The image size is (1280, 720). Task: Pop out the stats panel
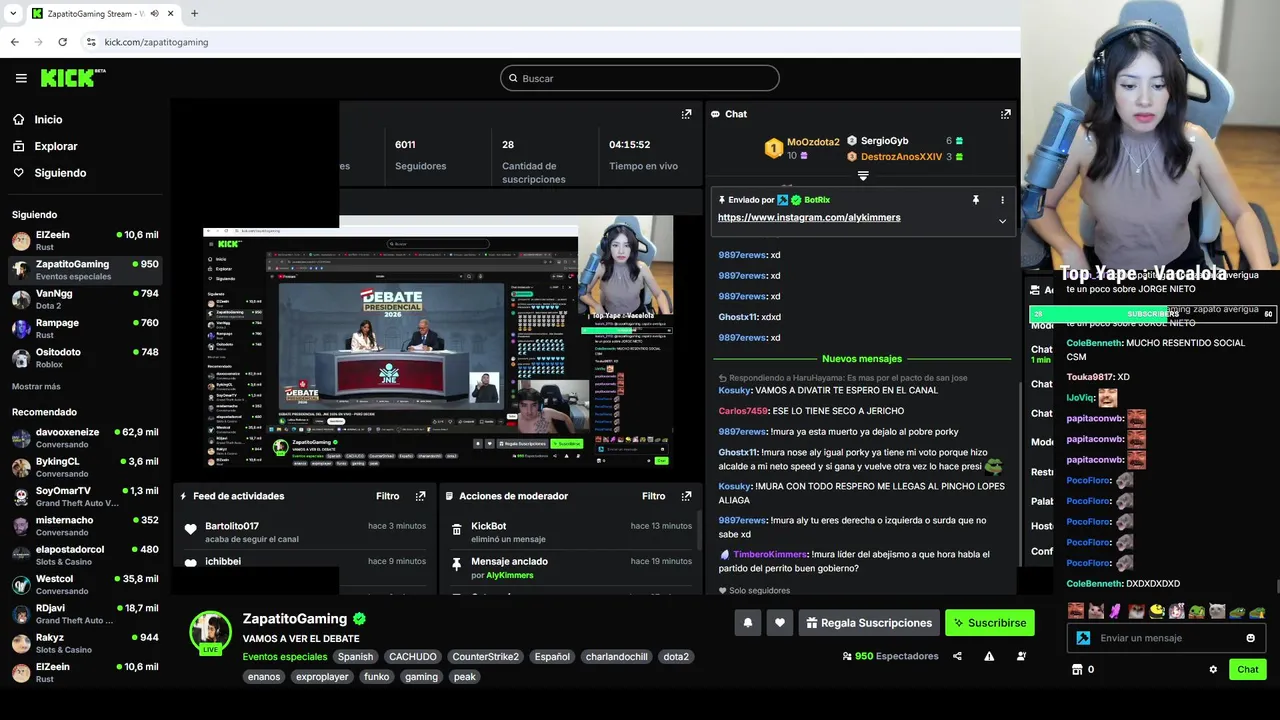pyautogui.click(x=686, y=114)
